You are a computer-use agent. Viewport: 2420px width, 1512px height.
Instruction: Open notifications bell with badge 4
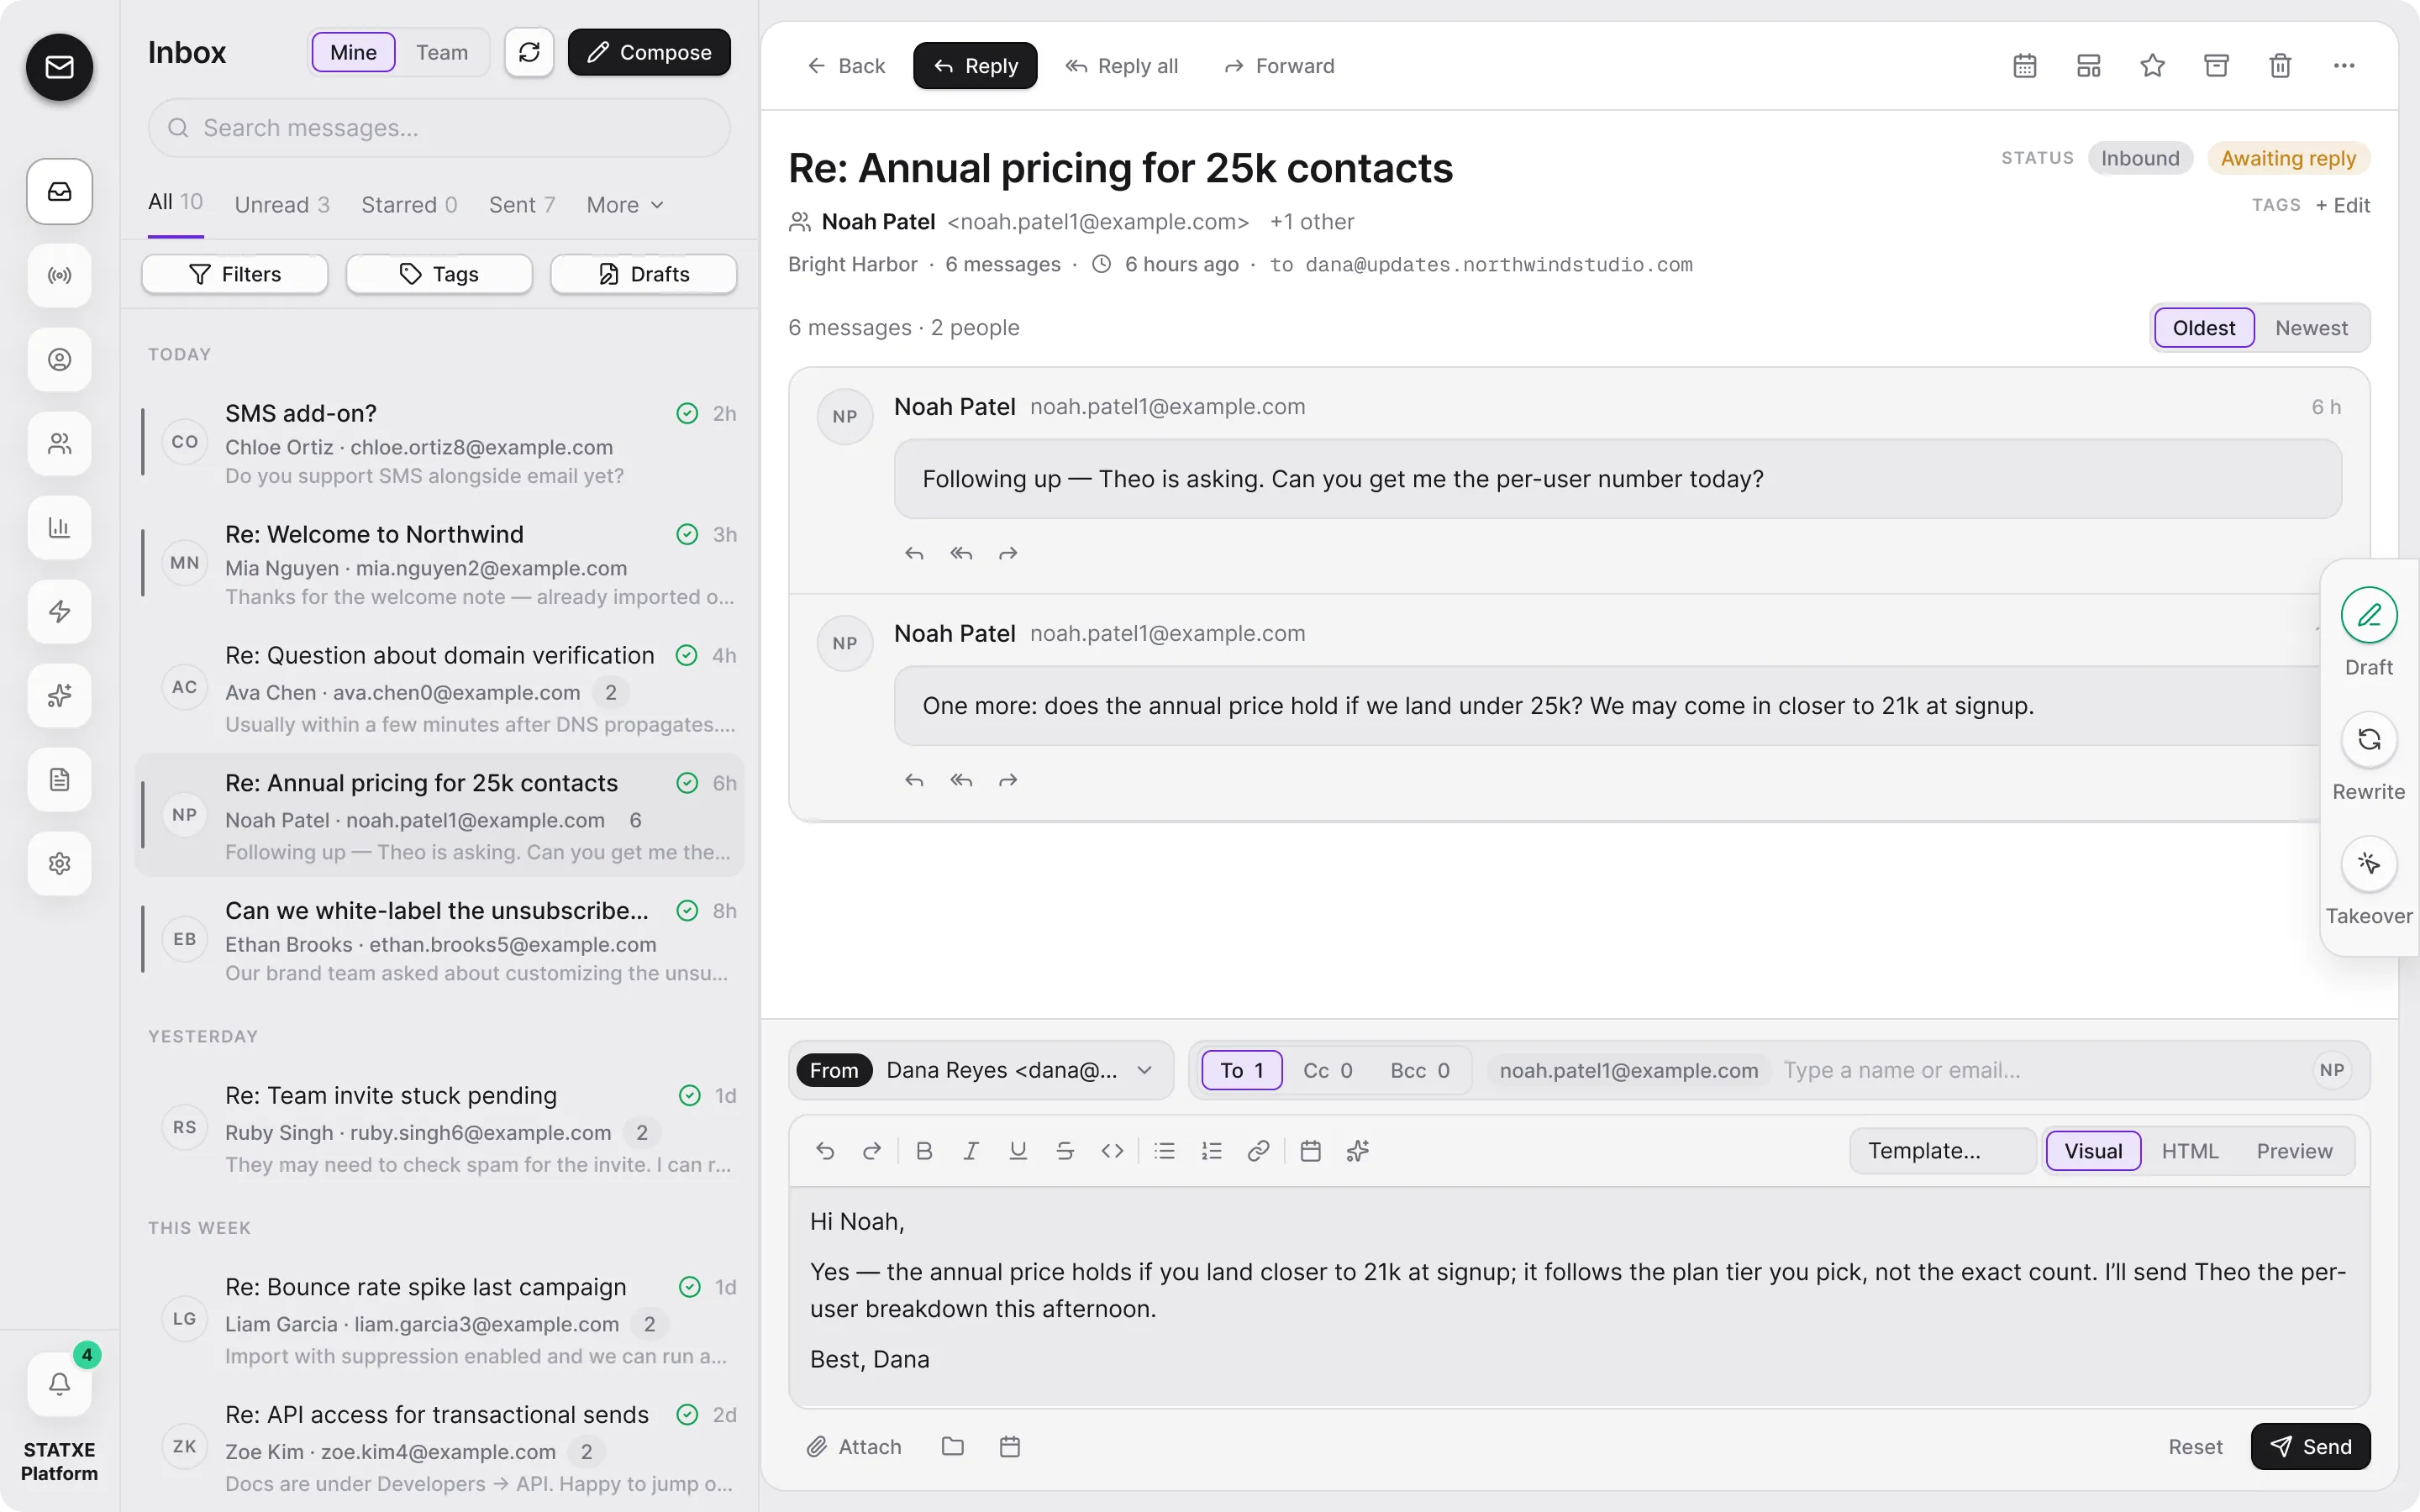[60, 1384]
